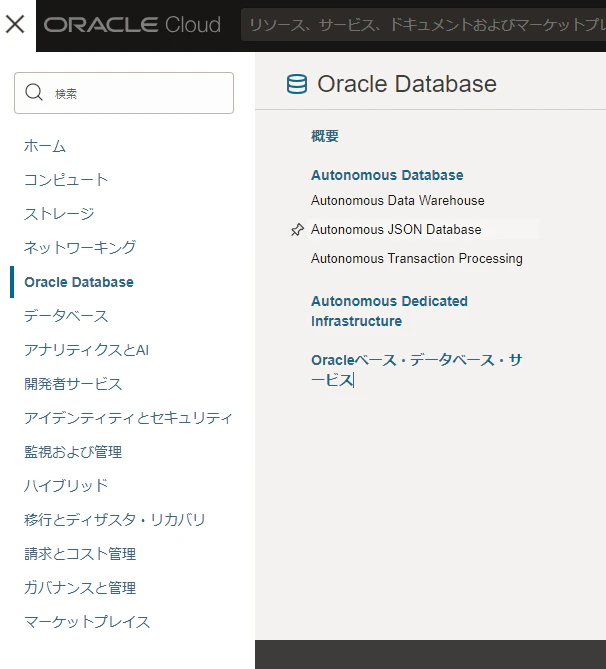Open アナリティクスとAI menu category
This screenshot has width=606, height=669.
[x=87, y=350]
